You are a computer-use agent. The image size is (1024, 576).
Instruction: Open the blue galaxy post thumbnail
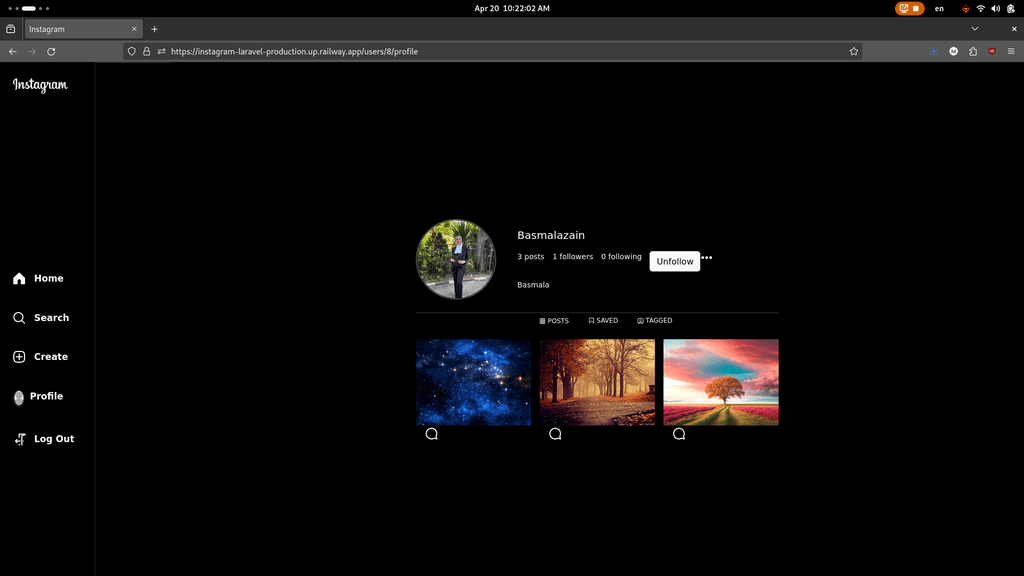[x=473, y=382]
